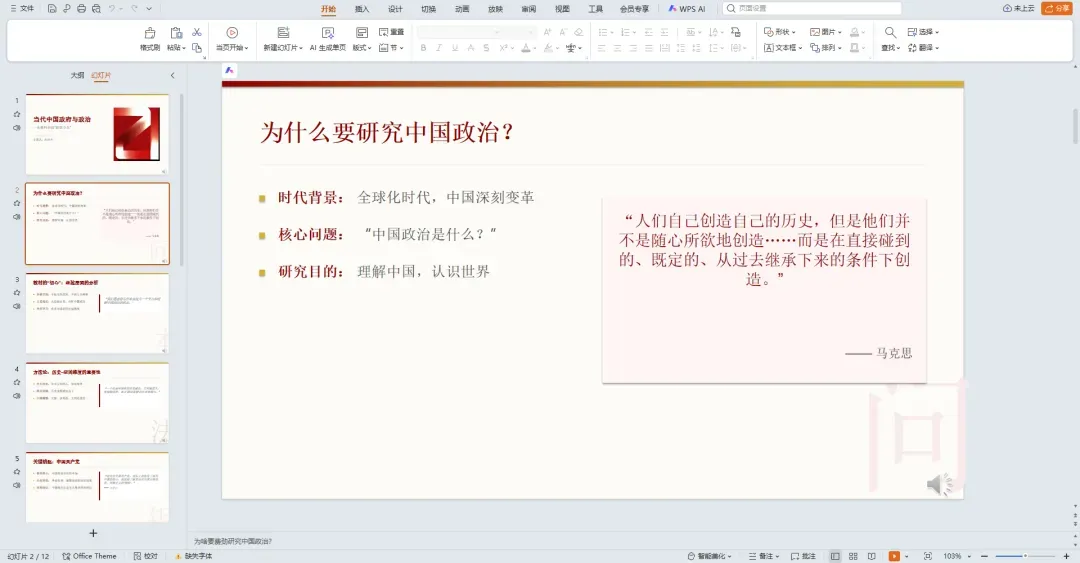
Task: Open the Layout (版式) dropdown
Action: (x=362, y=48)
